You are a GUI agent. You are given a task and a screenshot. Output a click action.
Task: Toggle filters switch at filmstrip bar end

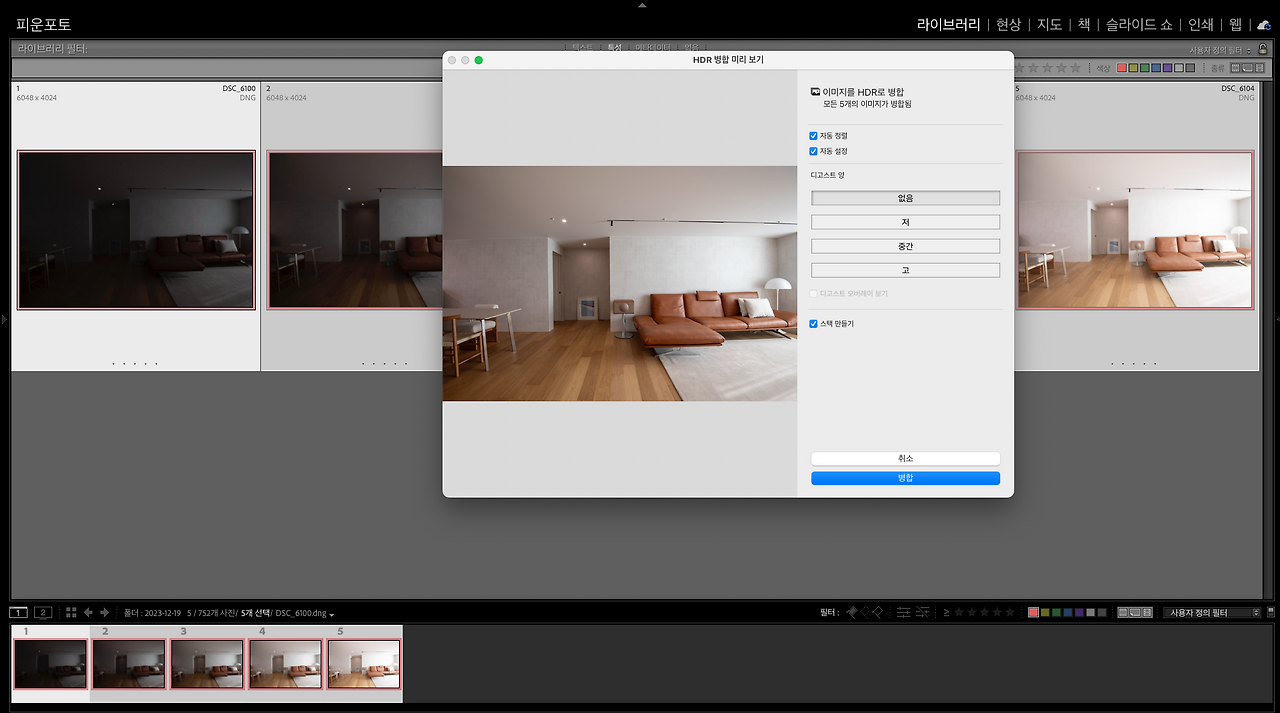click(1270, 612)
